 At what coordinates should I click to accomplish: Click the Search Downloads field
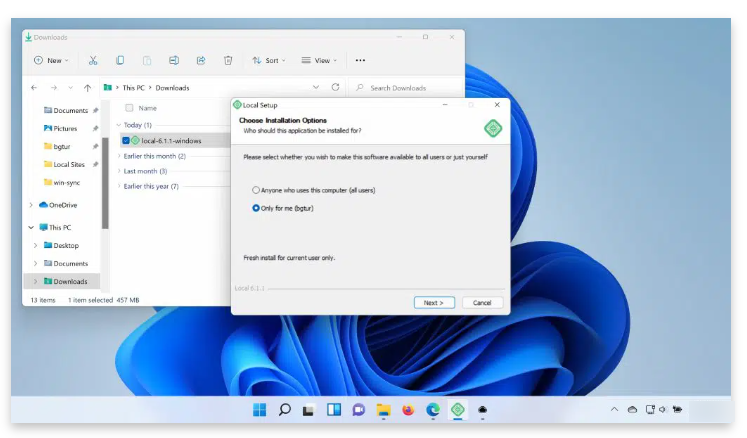coord(405,88)
